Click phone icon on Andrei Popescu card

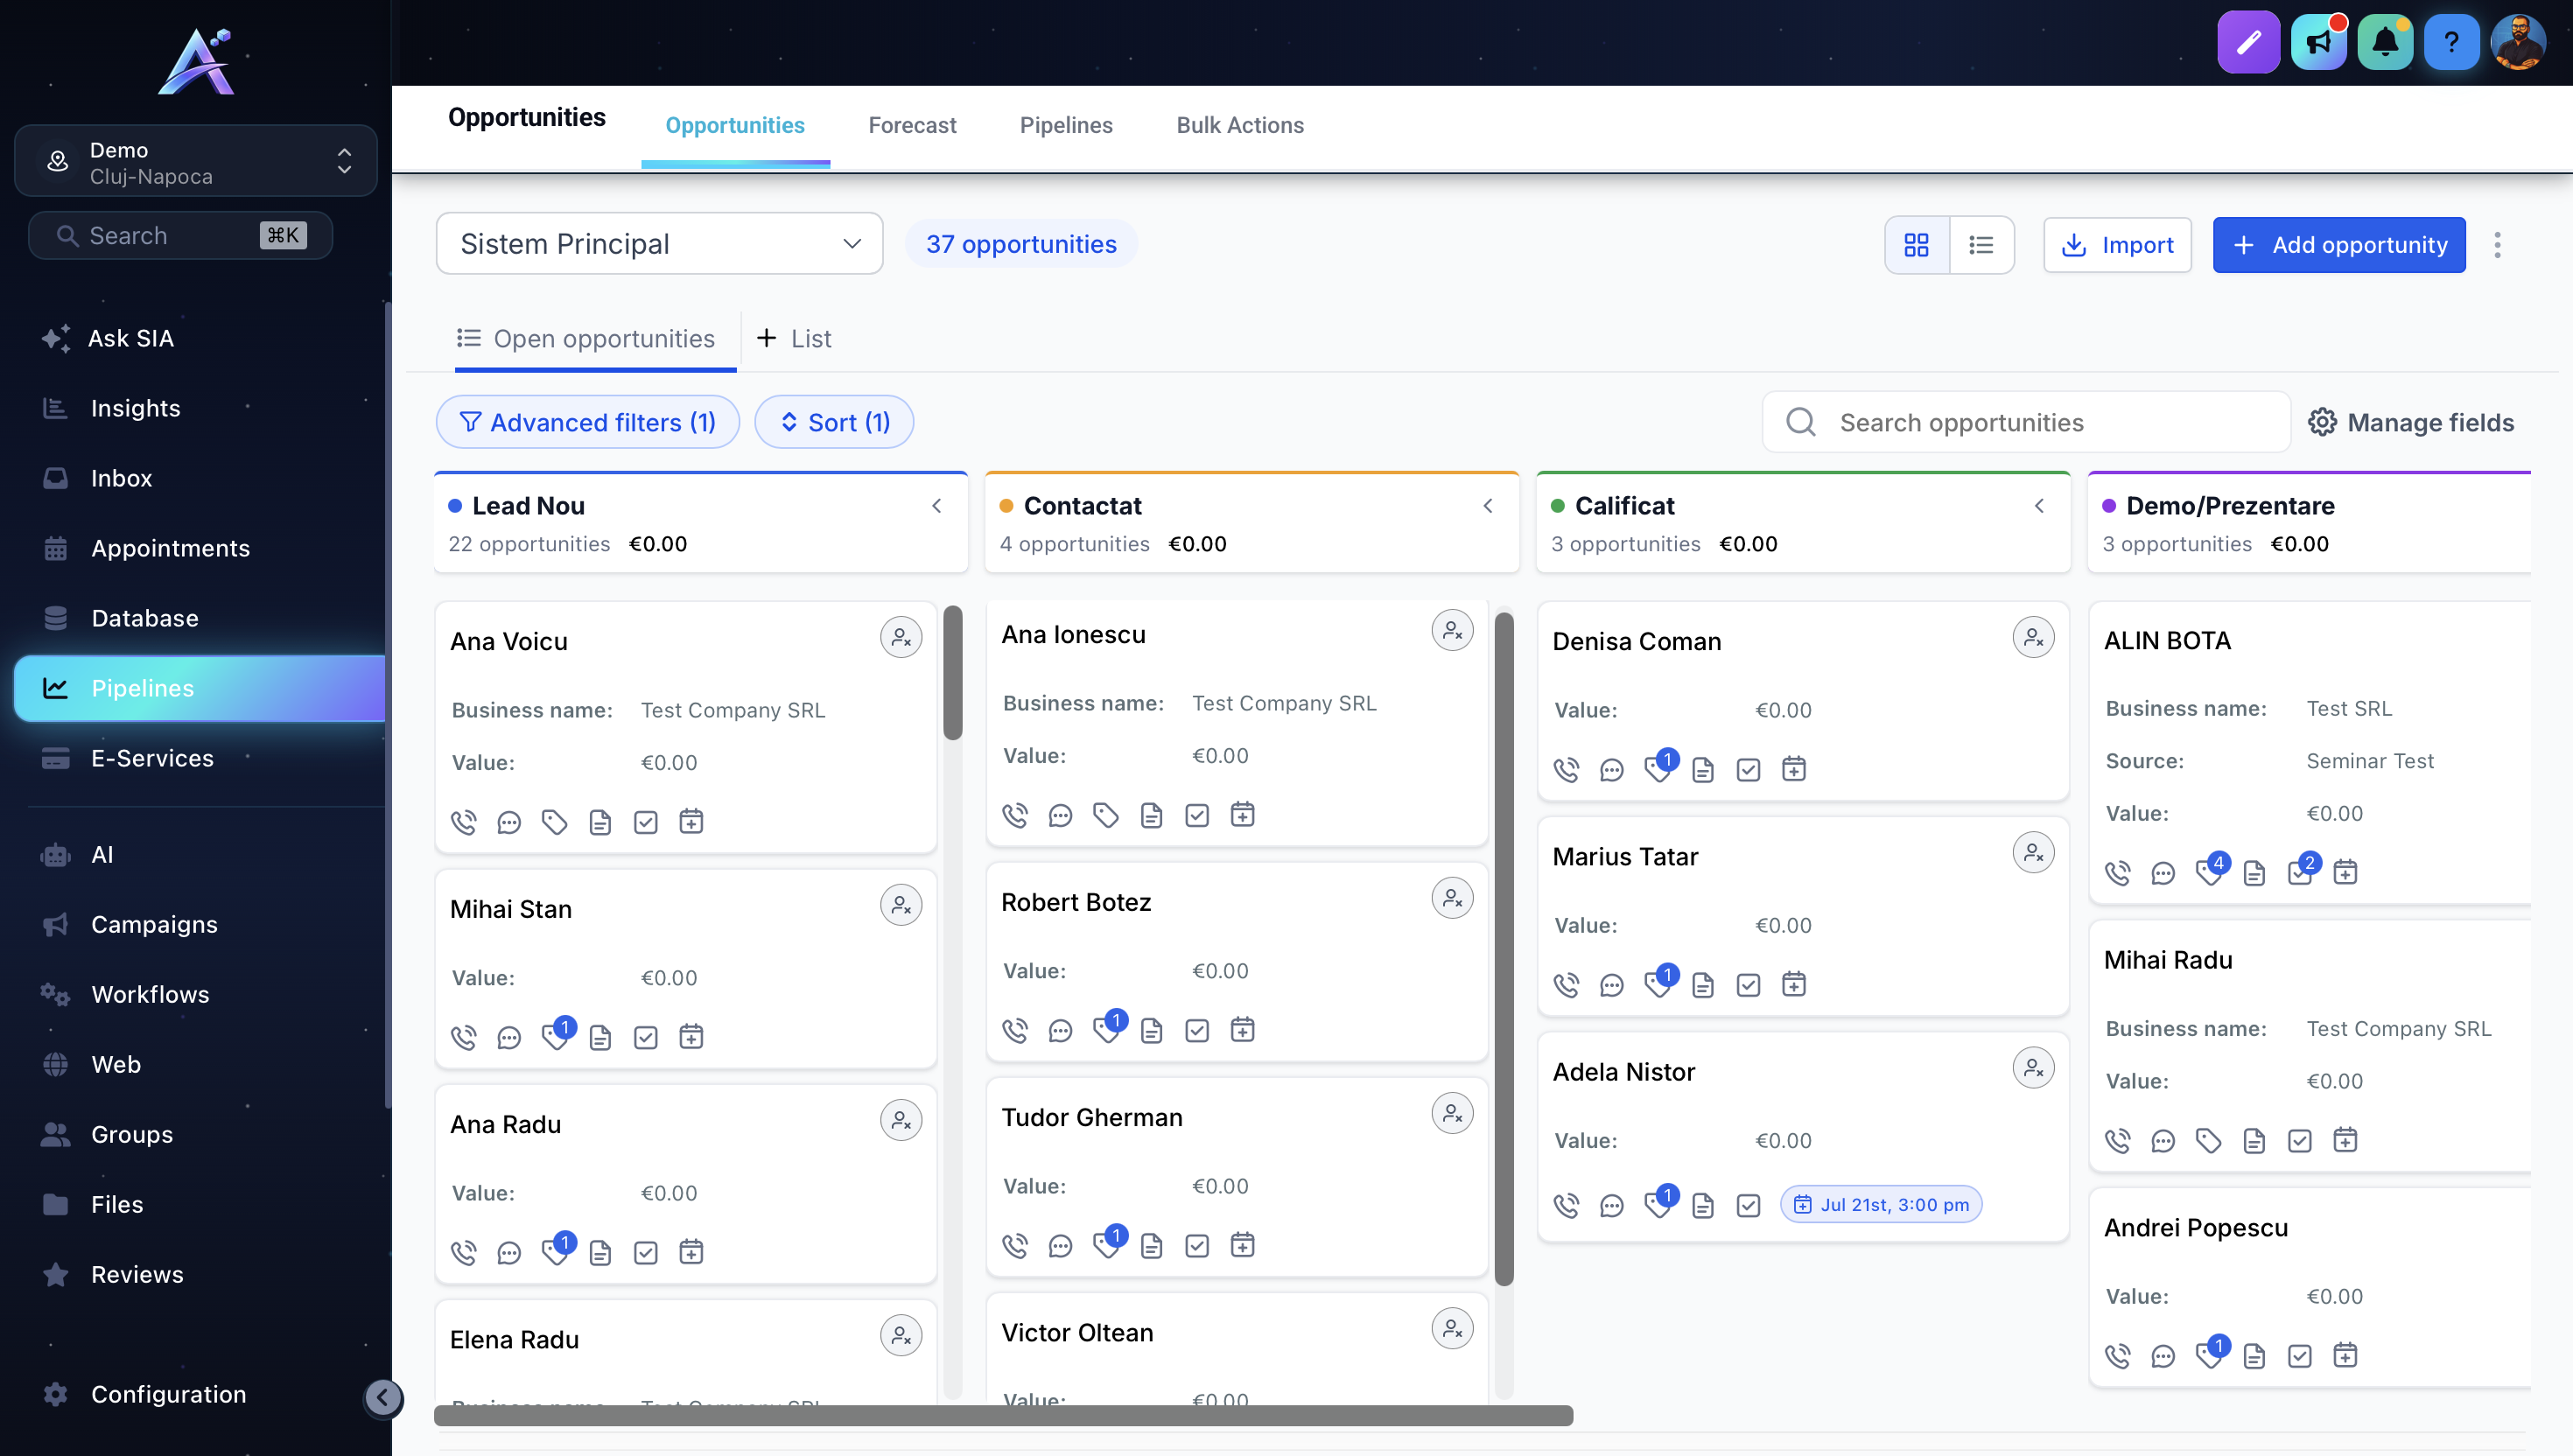pos(2117,1356)
